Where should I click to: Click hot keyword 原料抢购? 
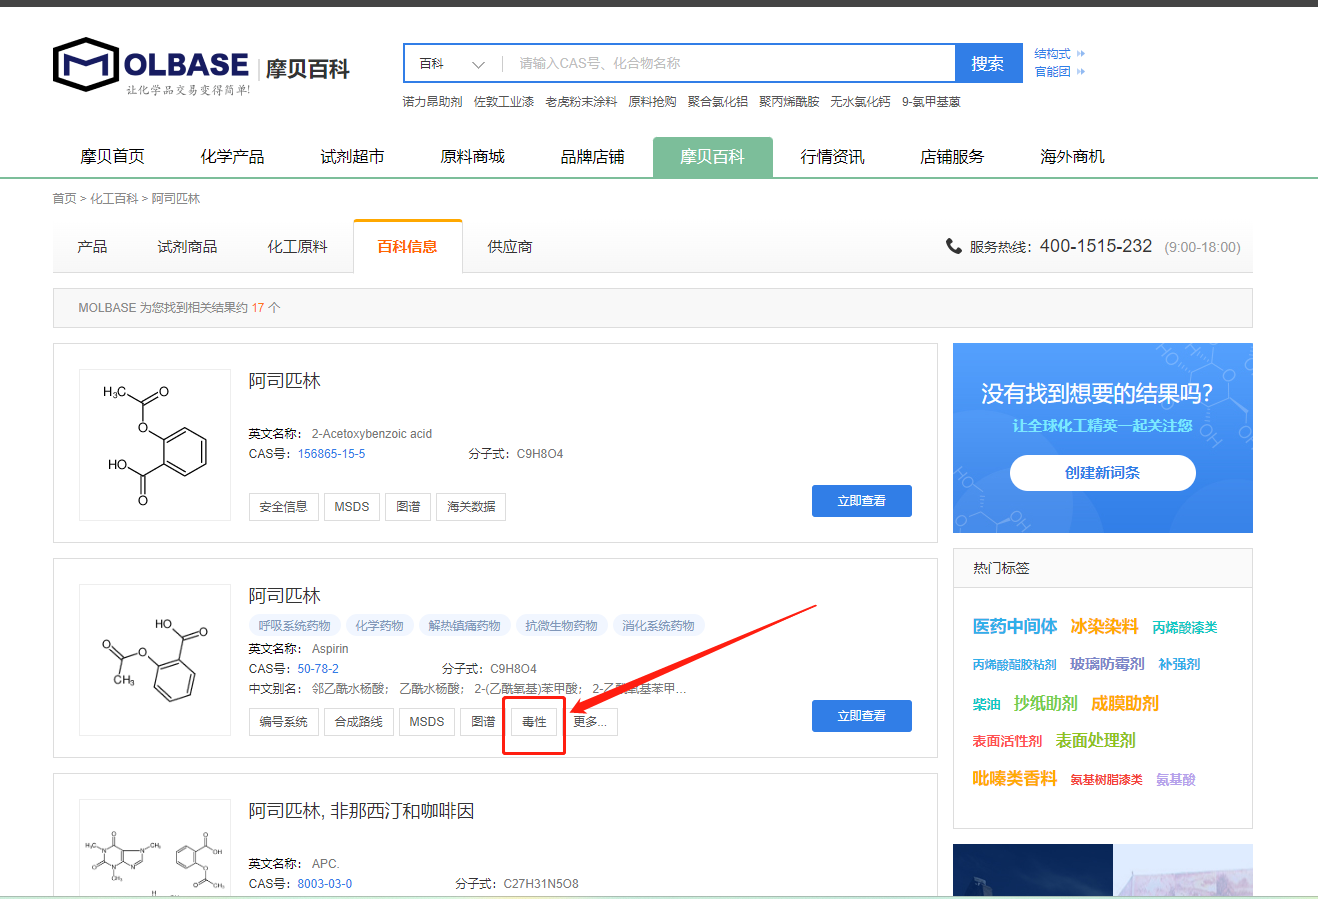[x=652, y=102]
